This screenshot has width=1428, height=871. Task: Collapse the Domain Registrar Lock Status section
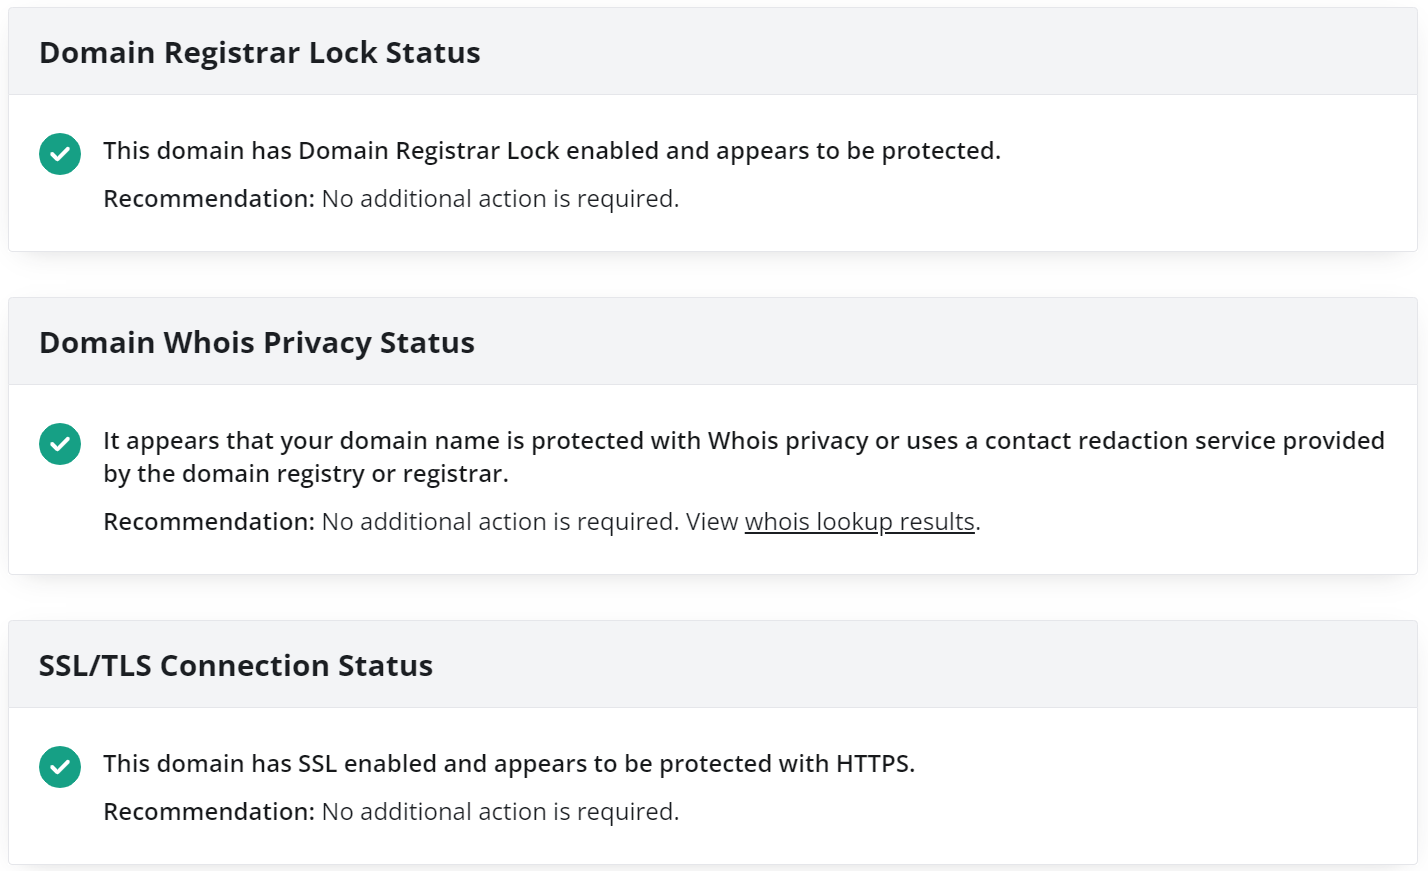pos(259,52)
